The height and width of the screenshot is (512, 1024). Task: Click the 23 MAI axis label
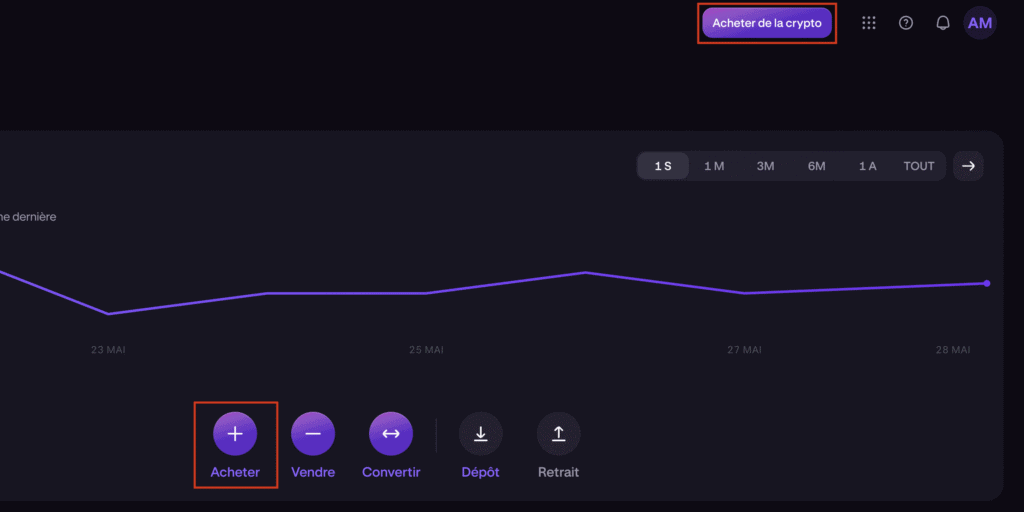tap(108, 350)
